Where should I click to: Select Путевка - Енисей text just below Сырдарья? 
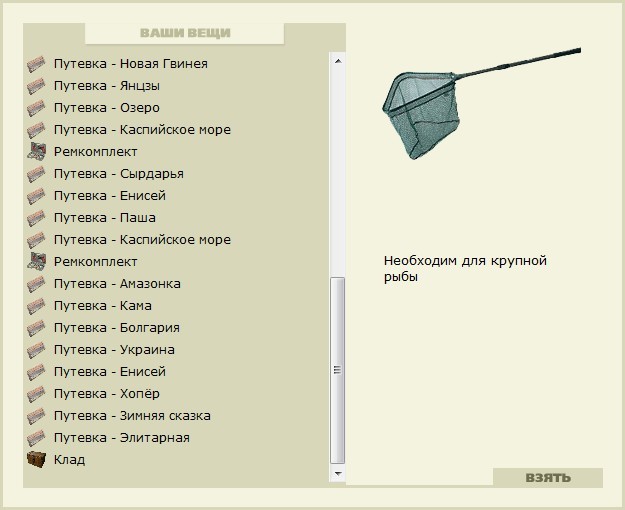pyautogui.click(x=110, y=196)
